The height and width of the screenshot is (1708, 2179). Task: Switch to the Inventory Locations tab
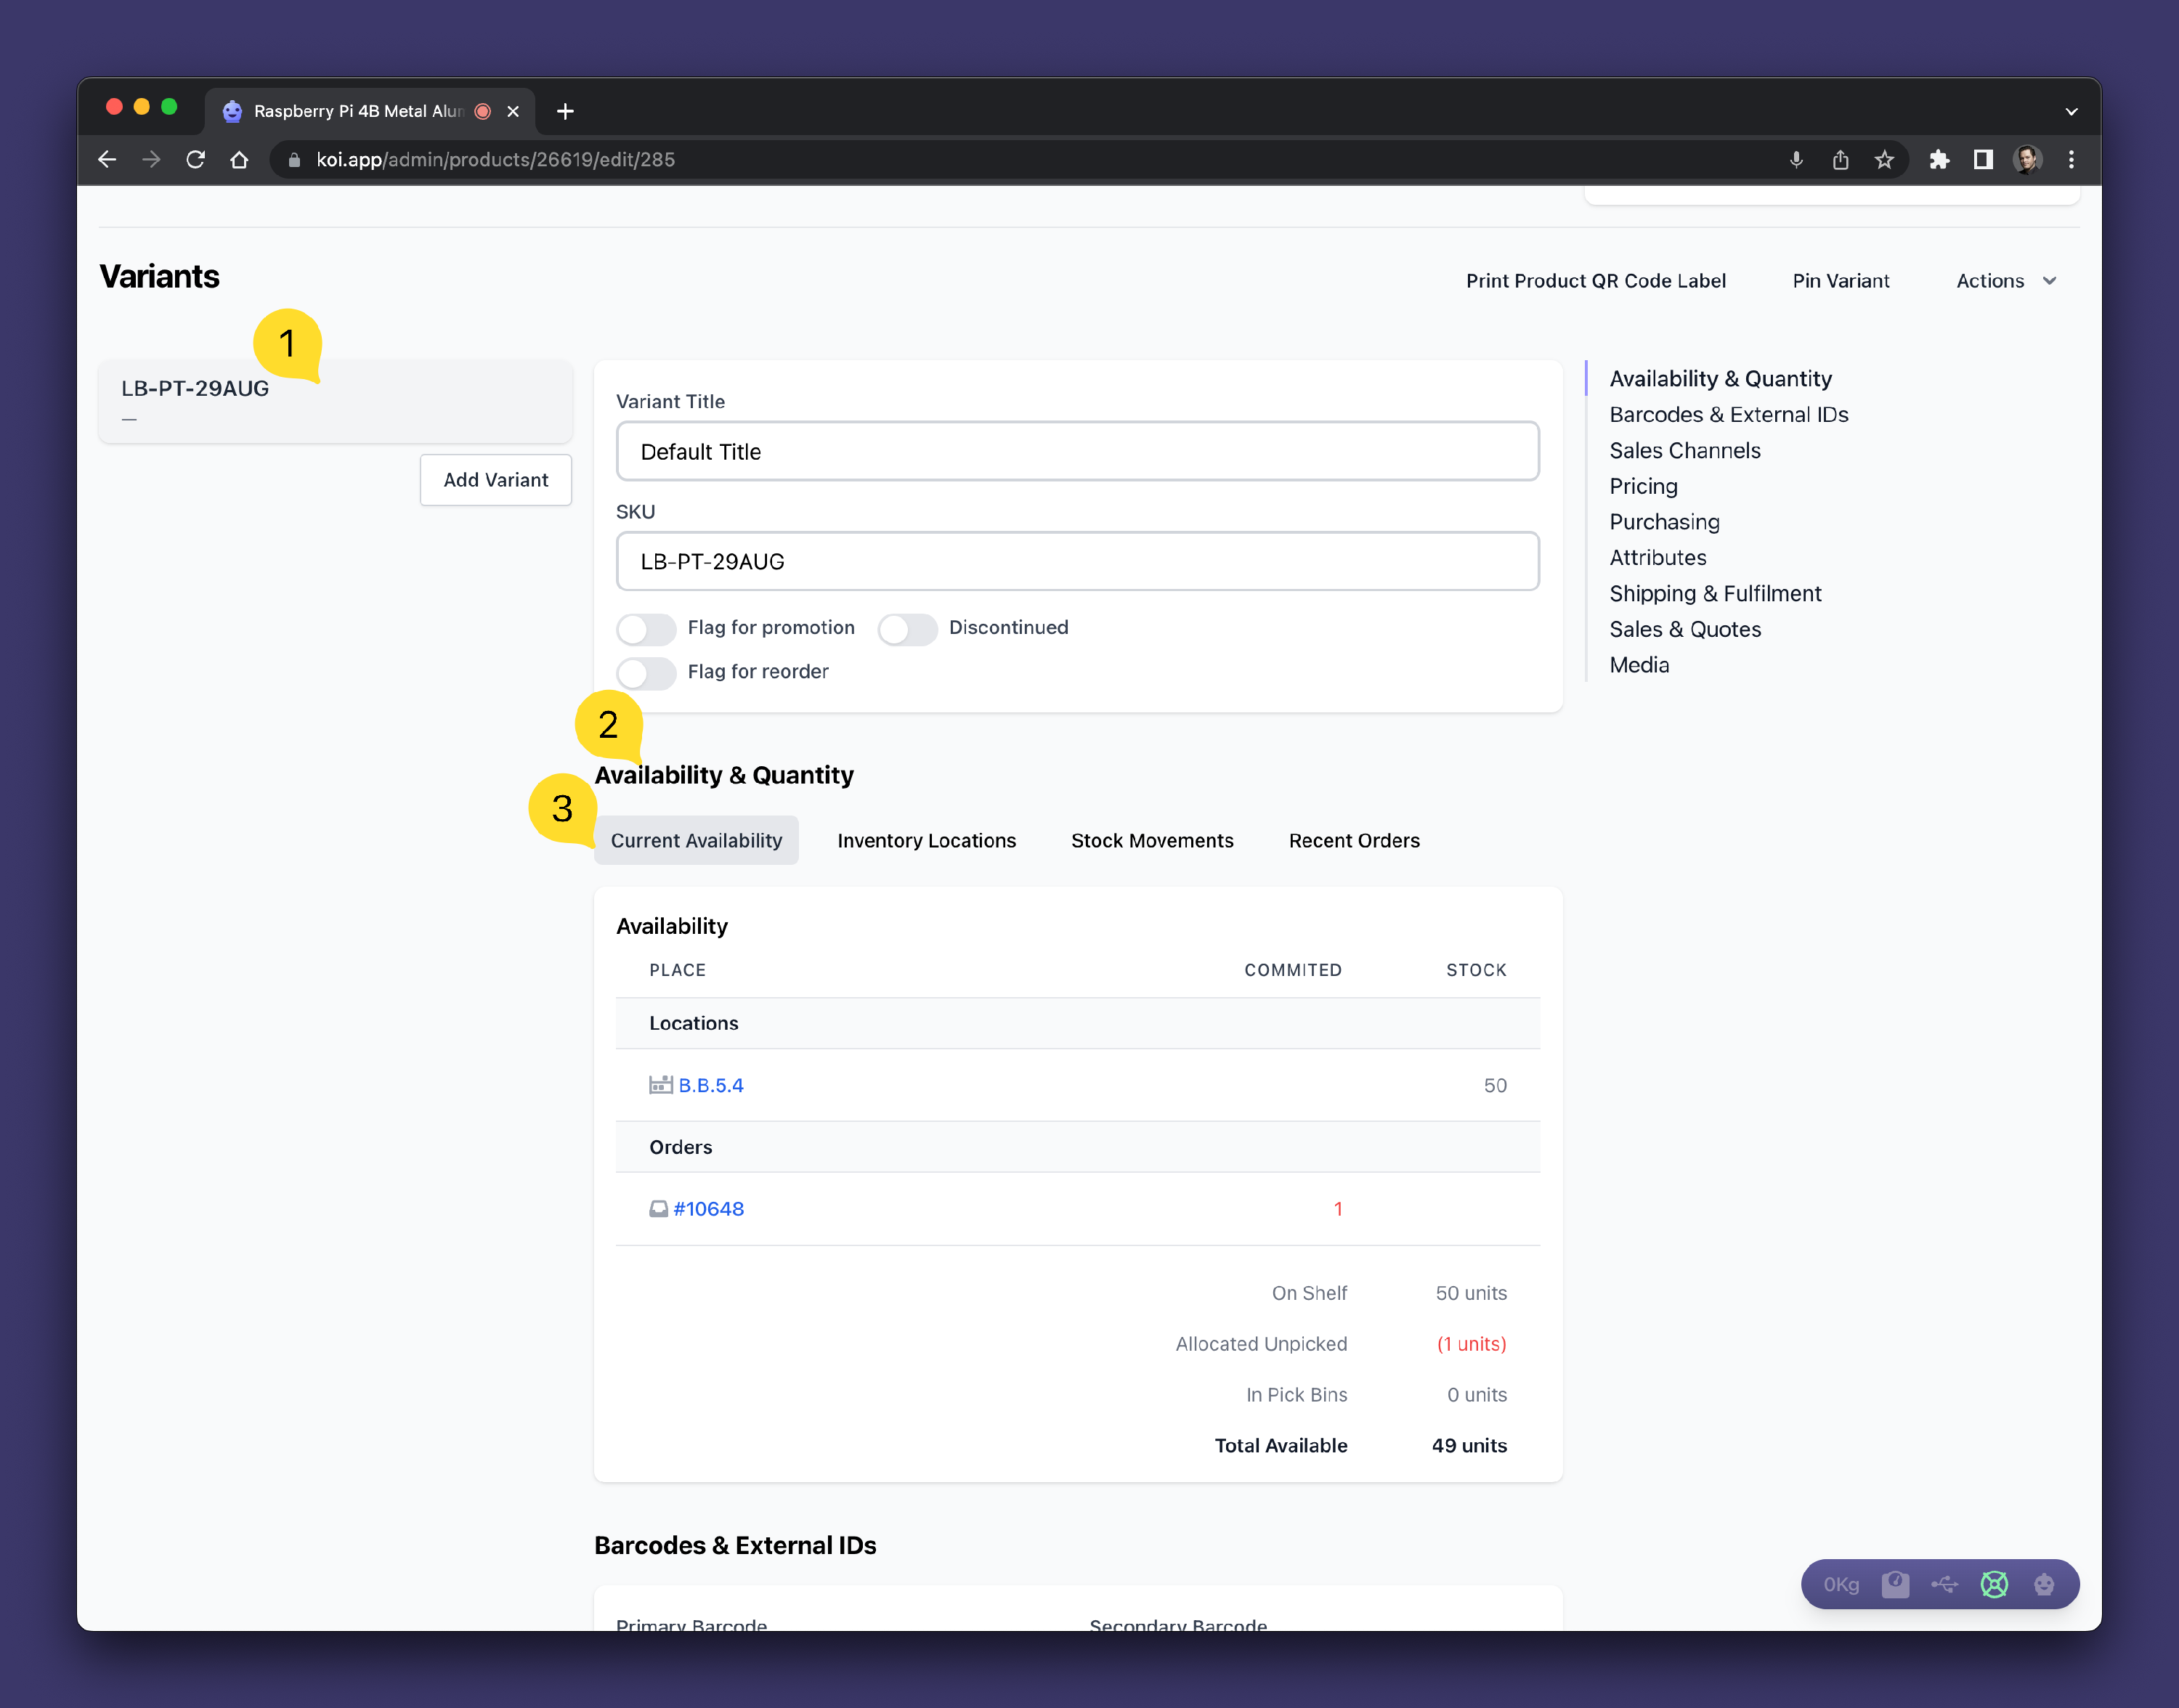click(x=926, y=841)
